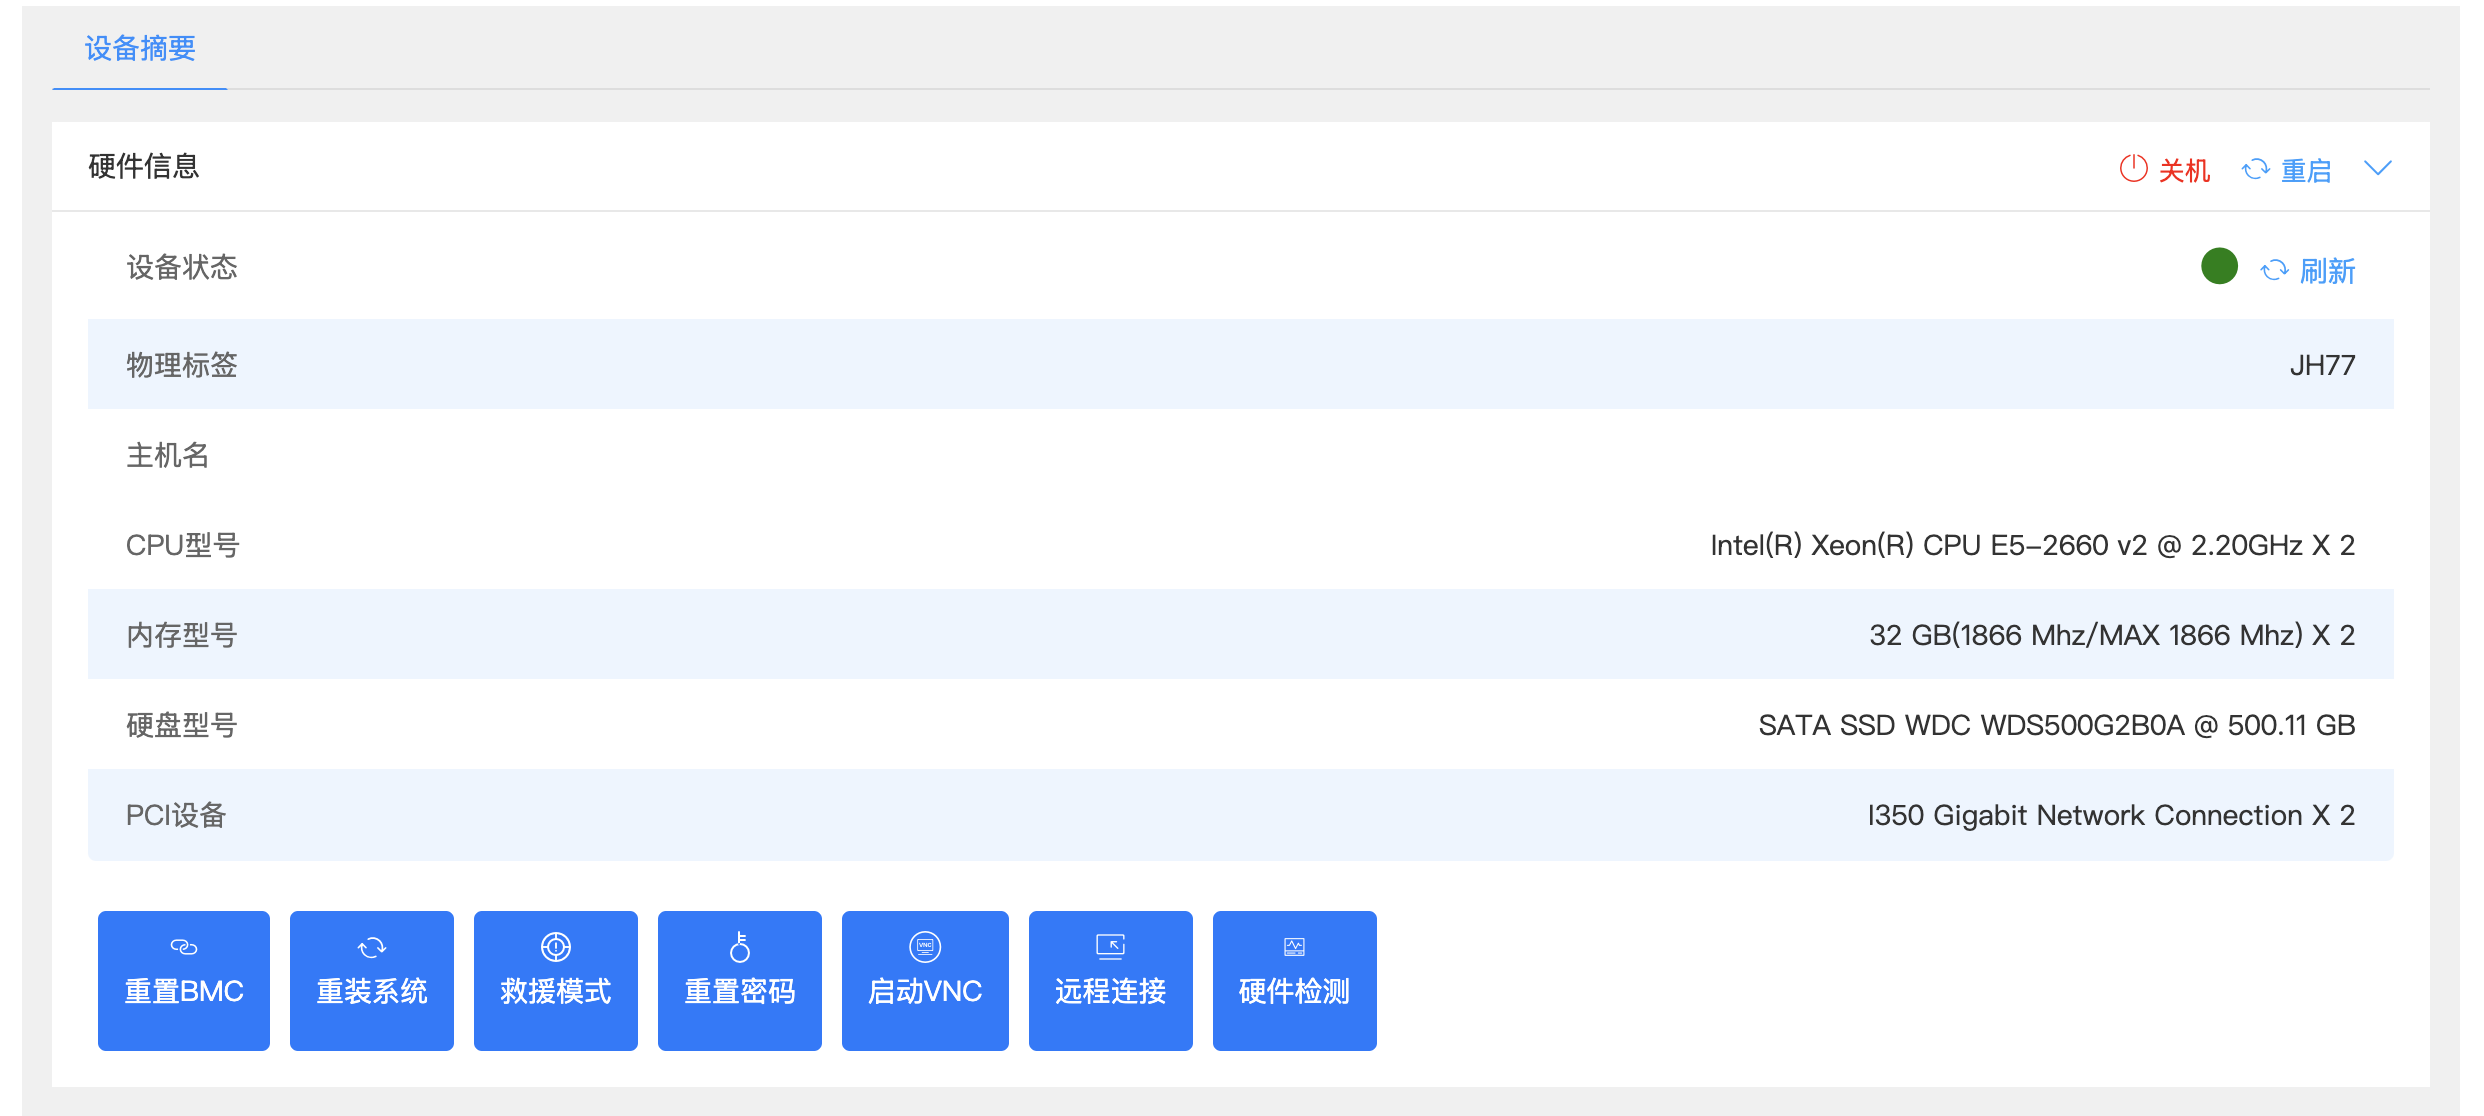Click the 重装系统 button label
This screenshot has height=1116, width=2484.
click(372, 991)
